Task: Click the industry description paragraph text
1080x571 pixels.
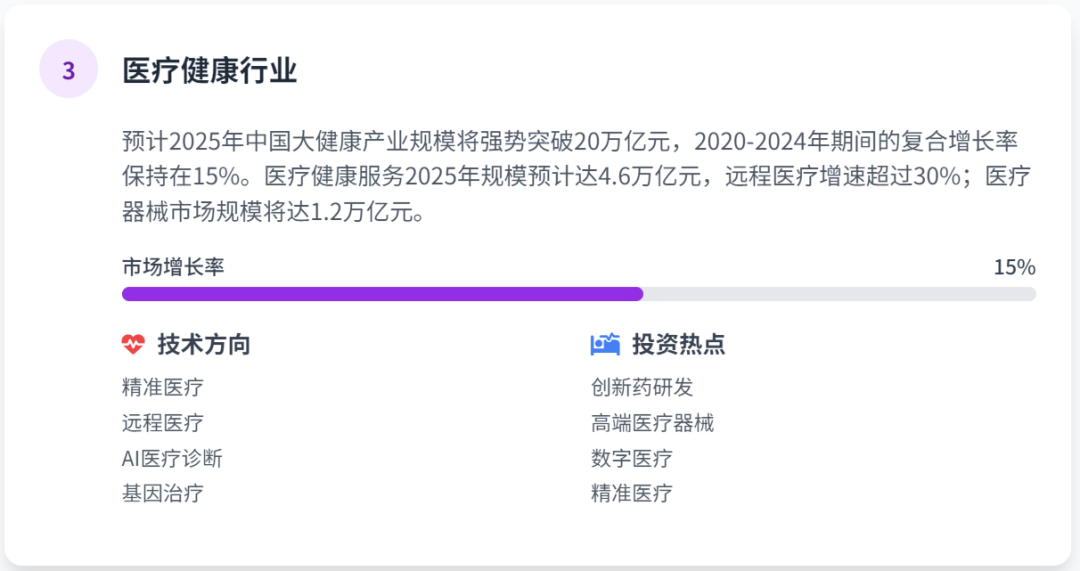Action: point(575,176)
